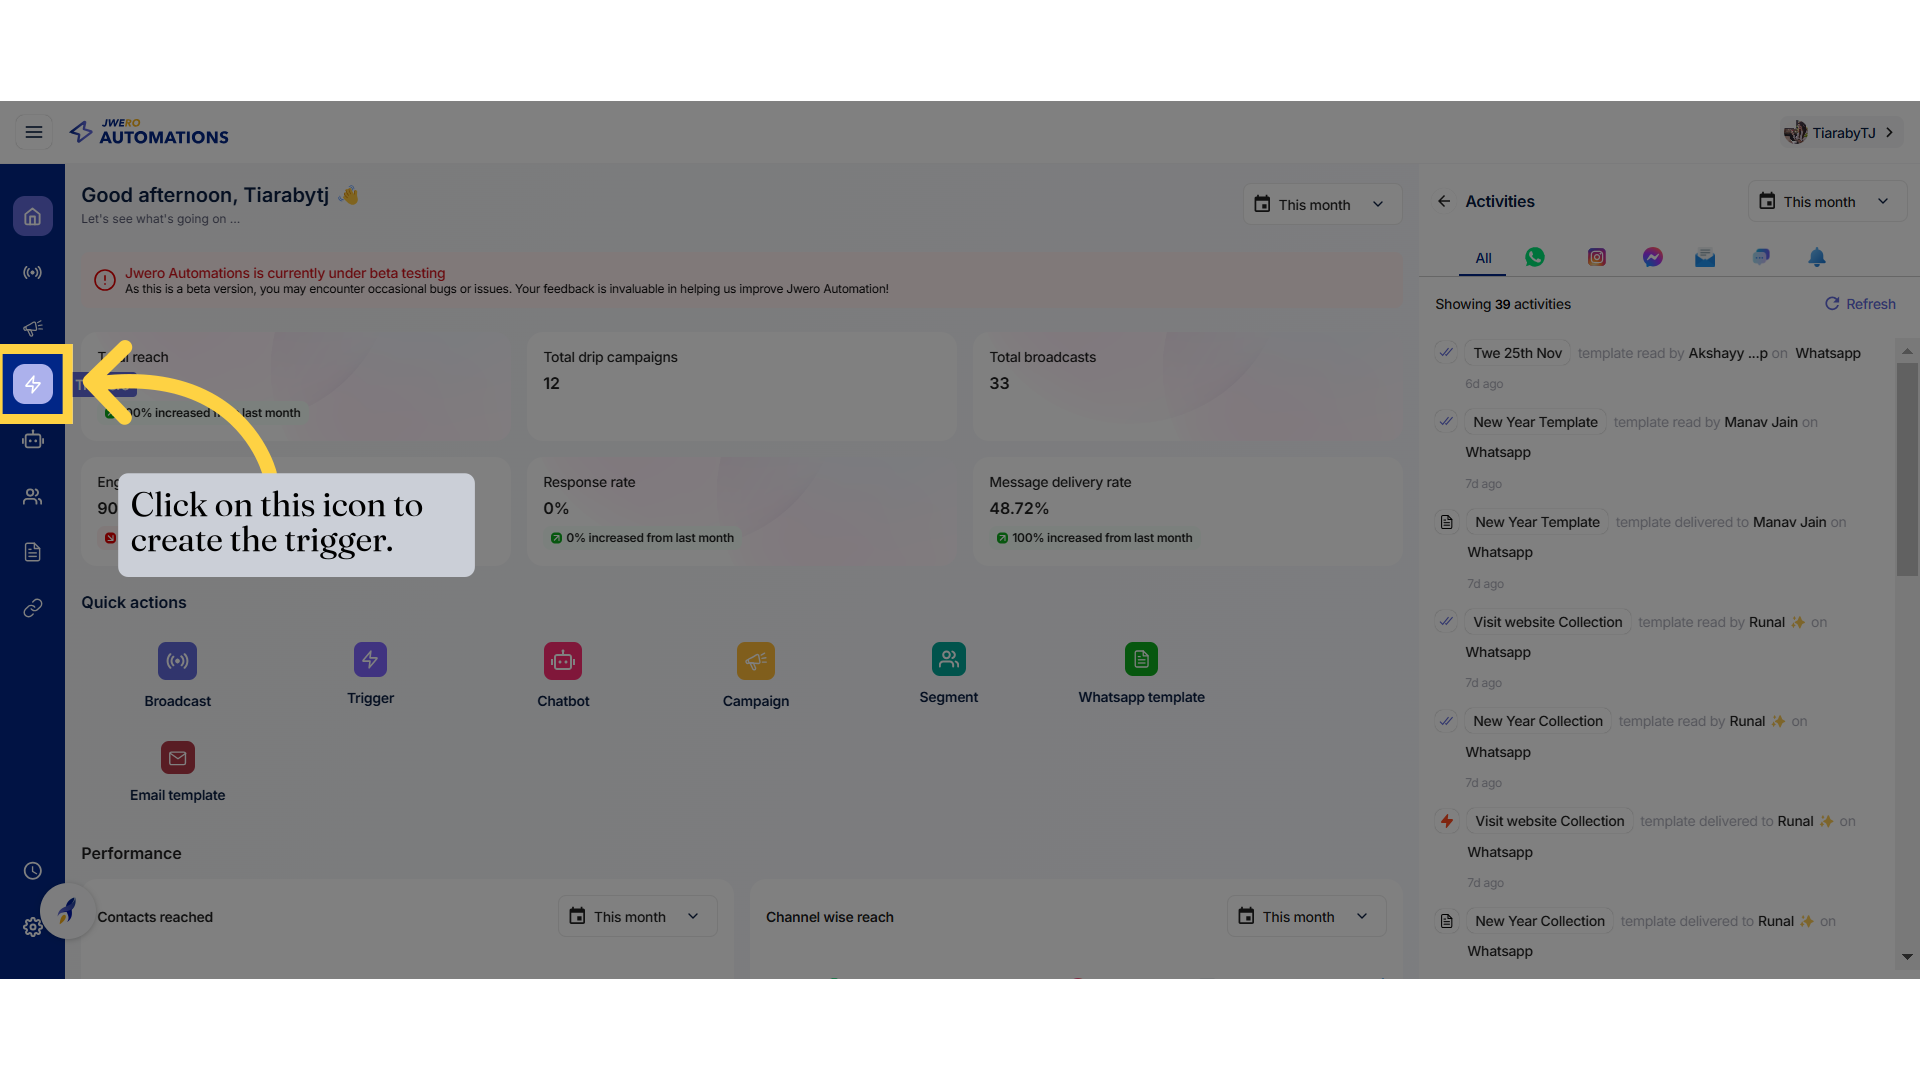Viewport: 1920px width, 1080px height.
Task: Toggle the hamburger menu sidebar
Action: (x=34, y=132)
